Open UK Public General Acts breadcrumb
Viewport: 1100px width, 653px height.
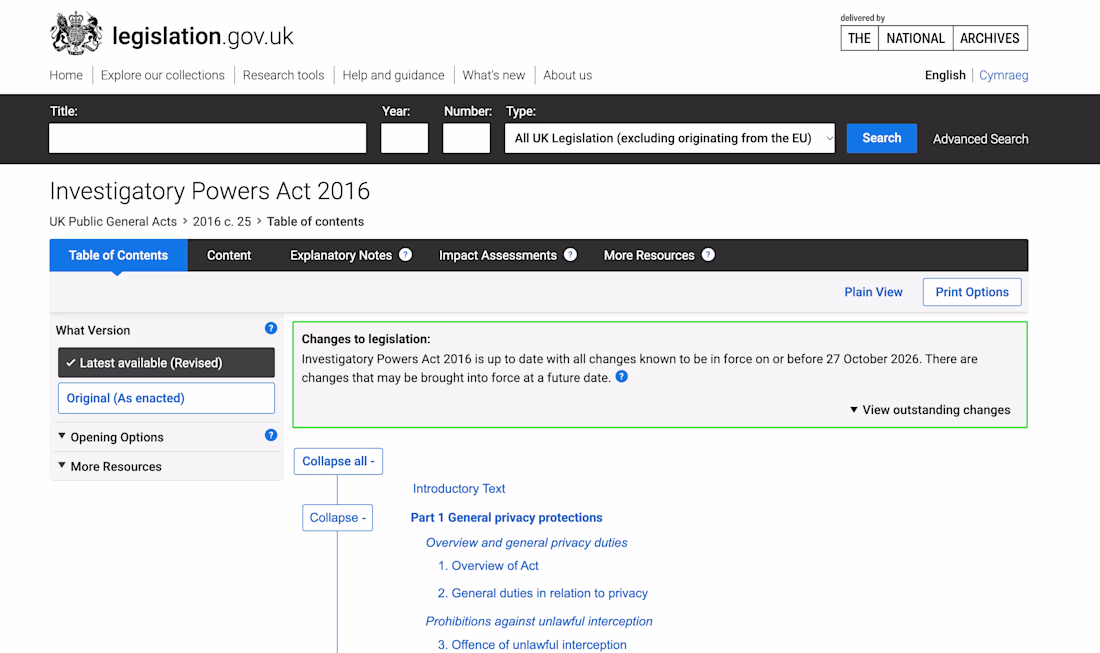113,222
